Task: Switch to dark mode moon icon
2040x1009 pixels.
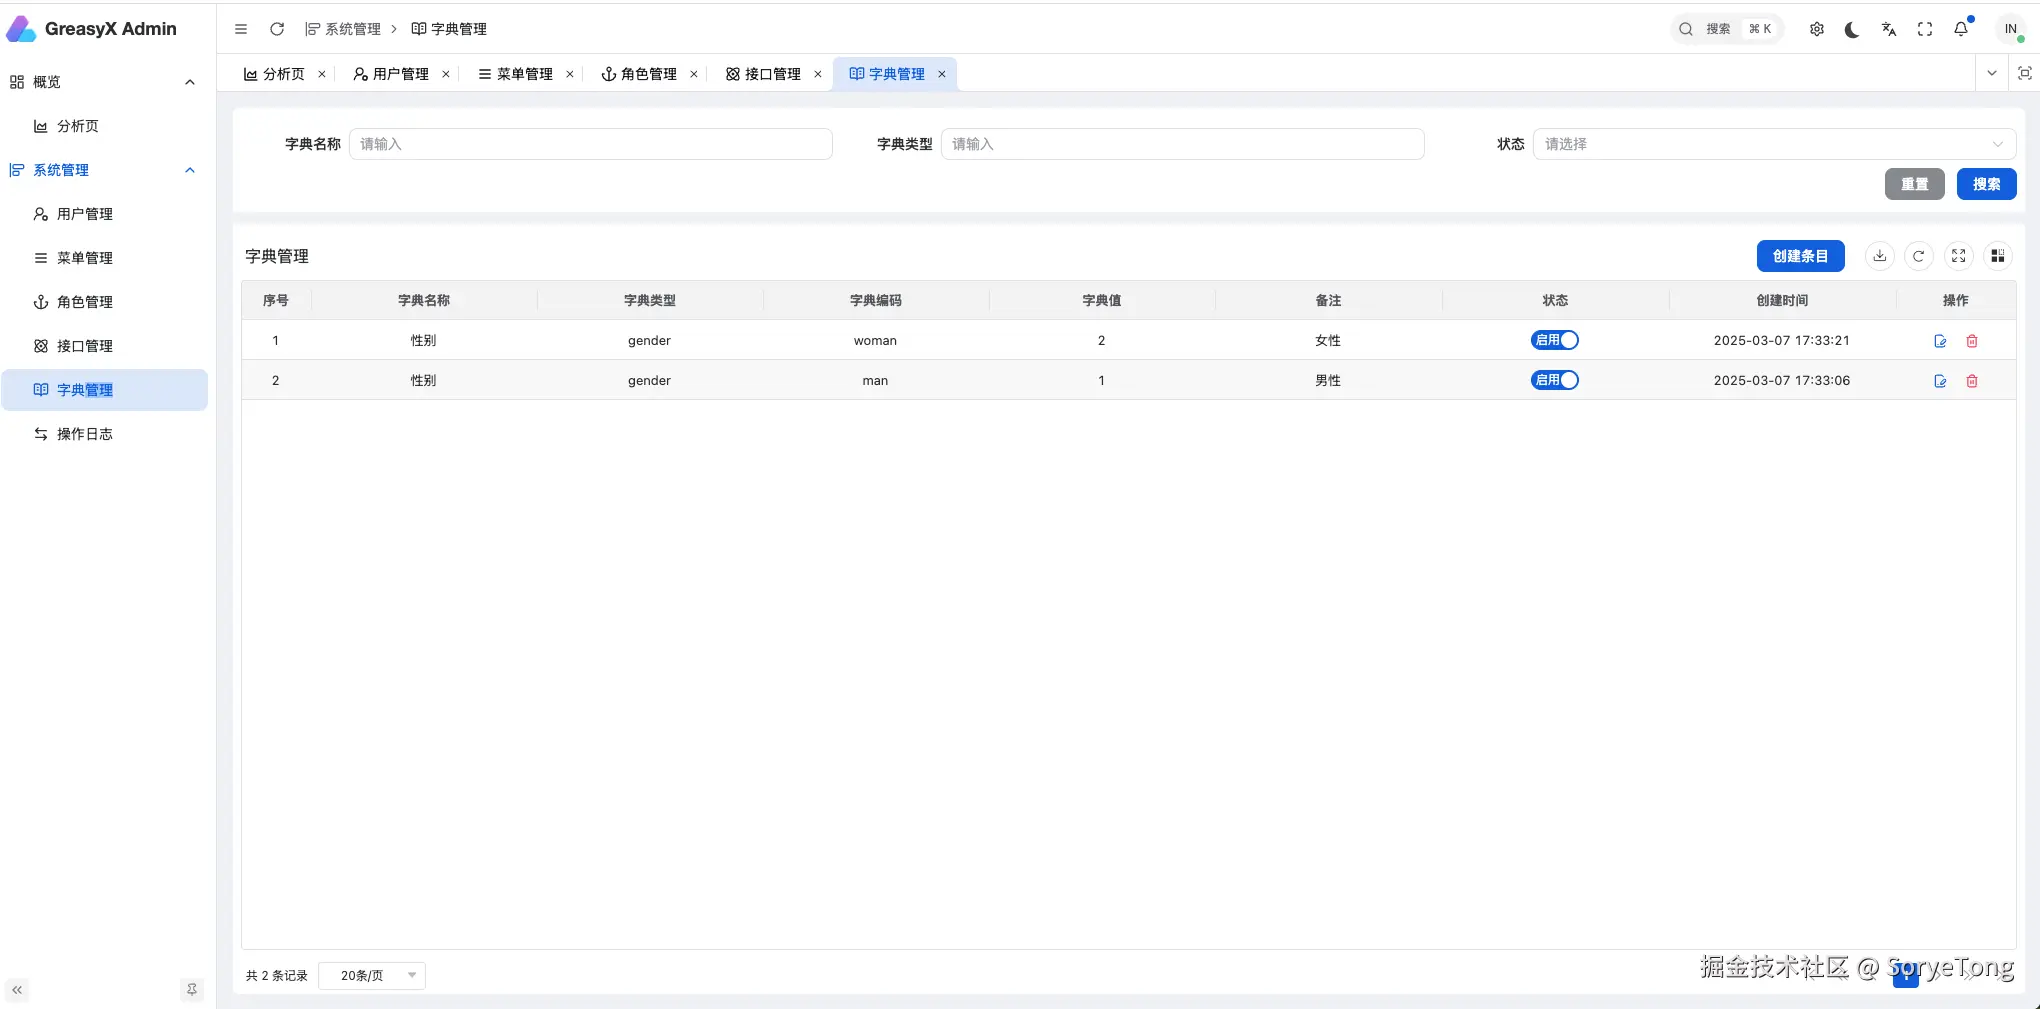Action: point(1852,29)
